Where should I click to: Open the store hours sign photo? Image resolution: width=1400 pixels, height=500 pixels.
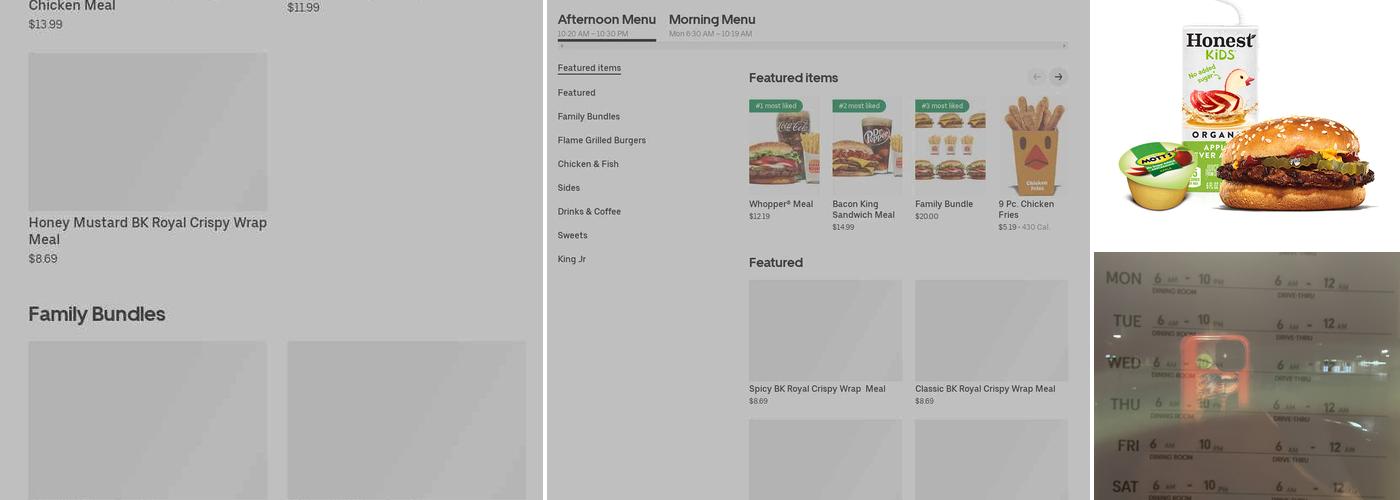pos(1247,376)
